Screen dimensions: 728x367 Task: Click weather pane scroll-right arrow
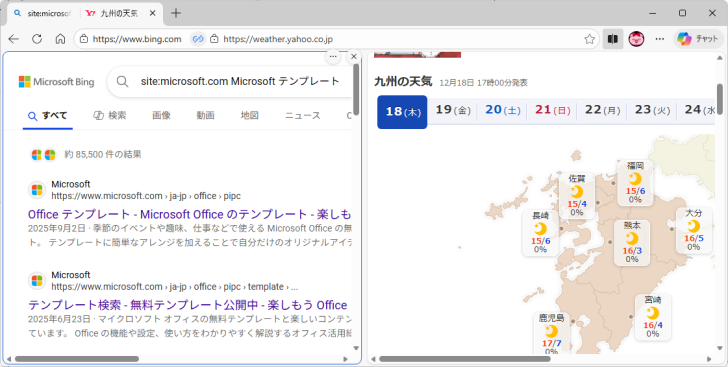point(709,359)
